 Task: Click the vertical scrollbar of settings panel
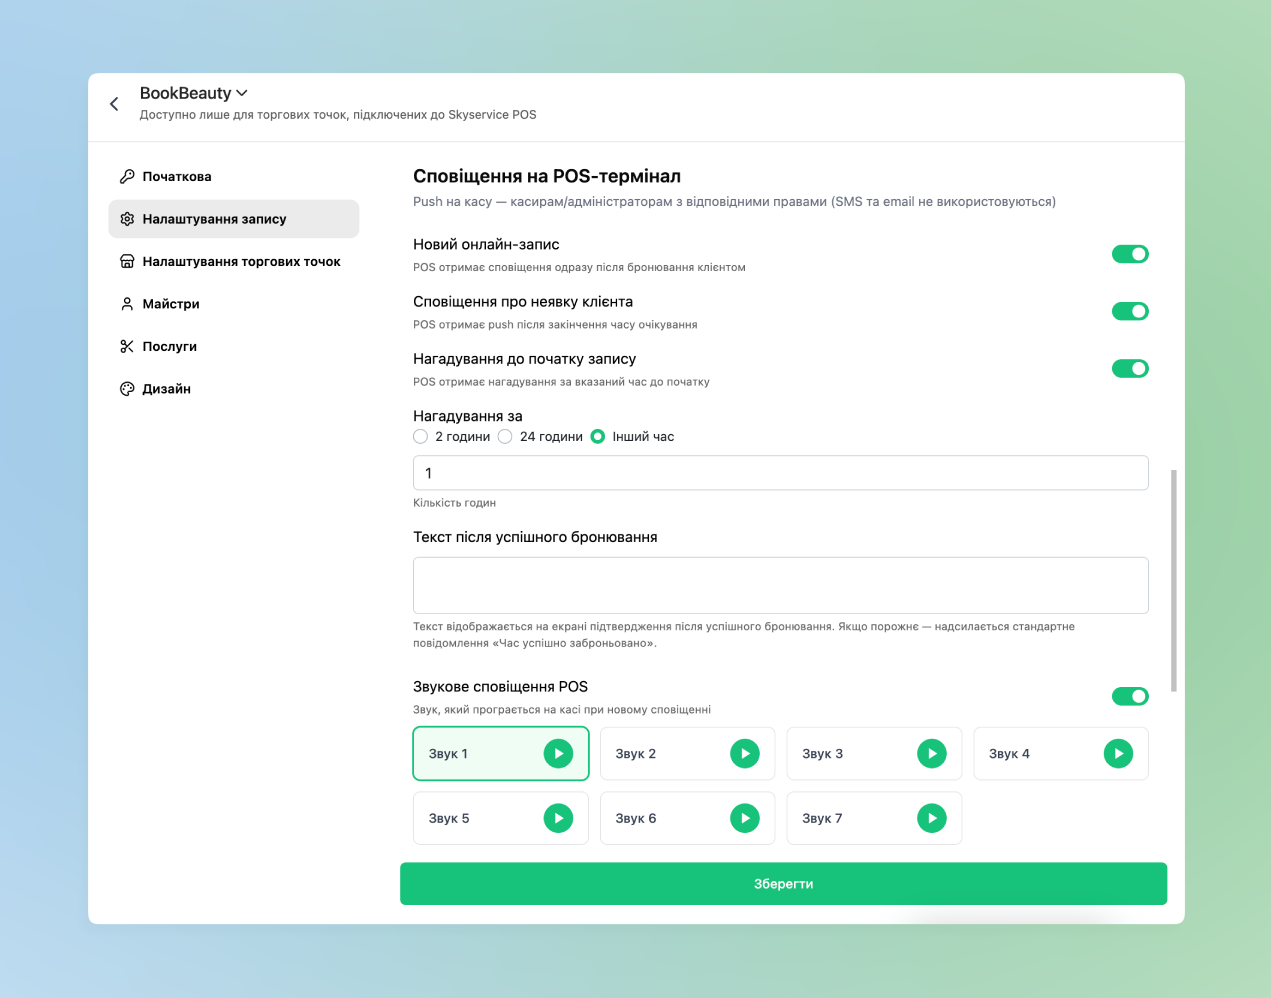pos(1173,580)
